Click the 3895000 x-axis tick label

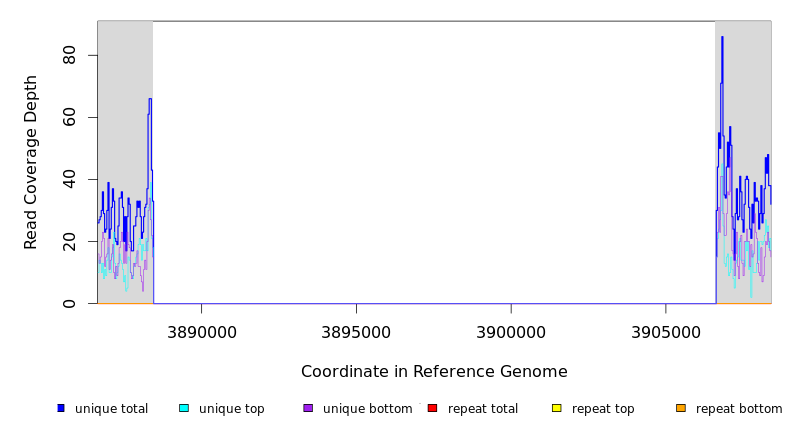coord(356,331)
